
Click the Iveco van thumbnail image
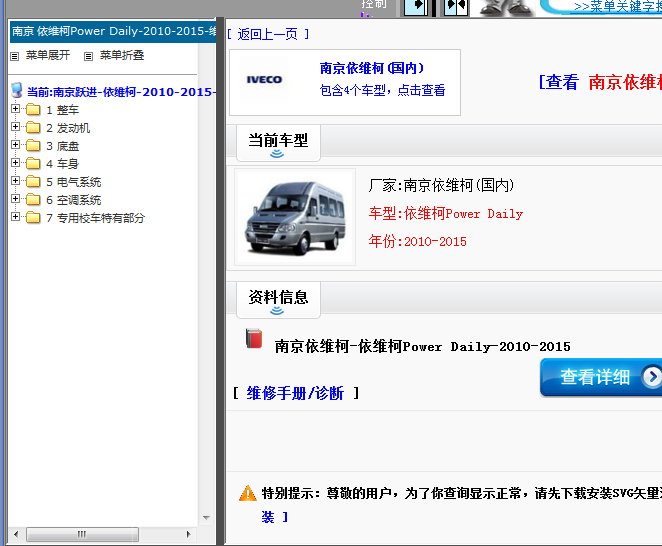pos(295,217)
